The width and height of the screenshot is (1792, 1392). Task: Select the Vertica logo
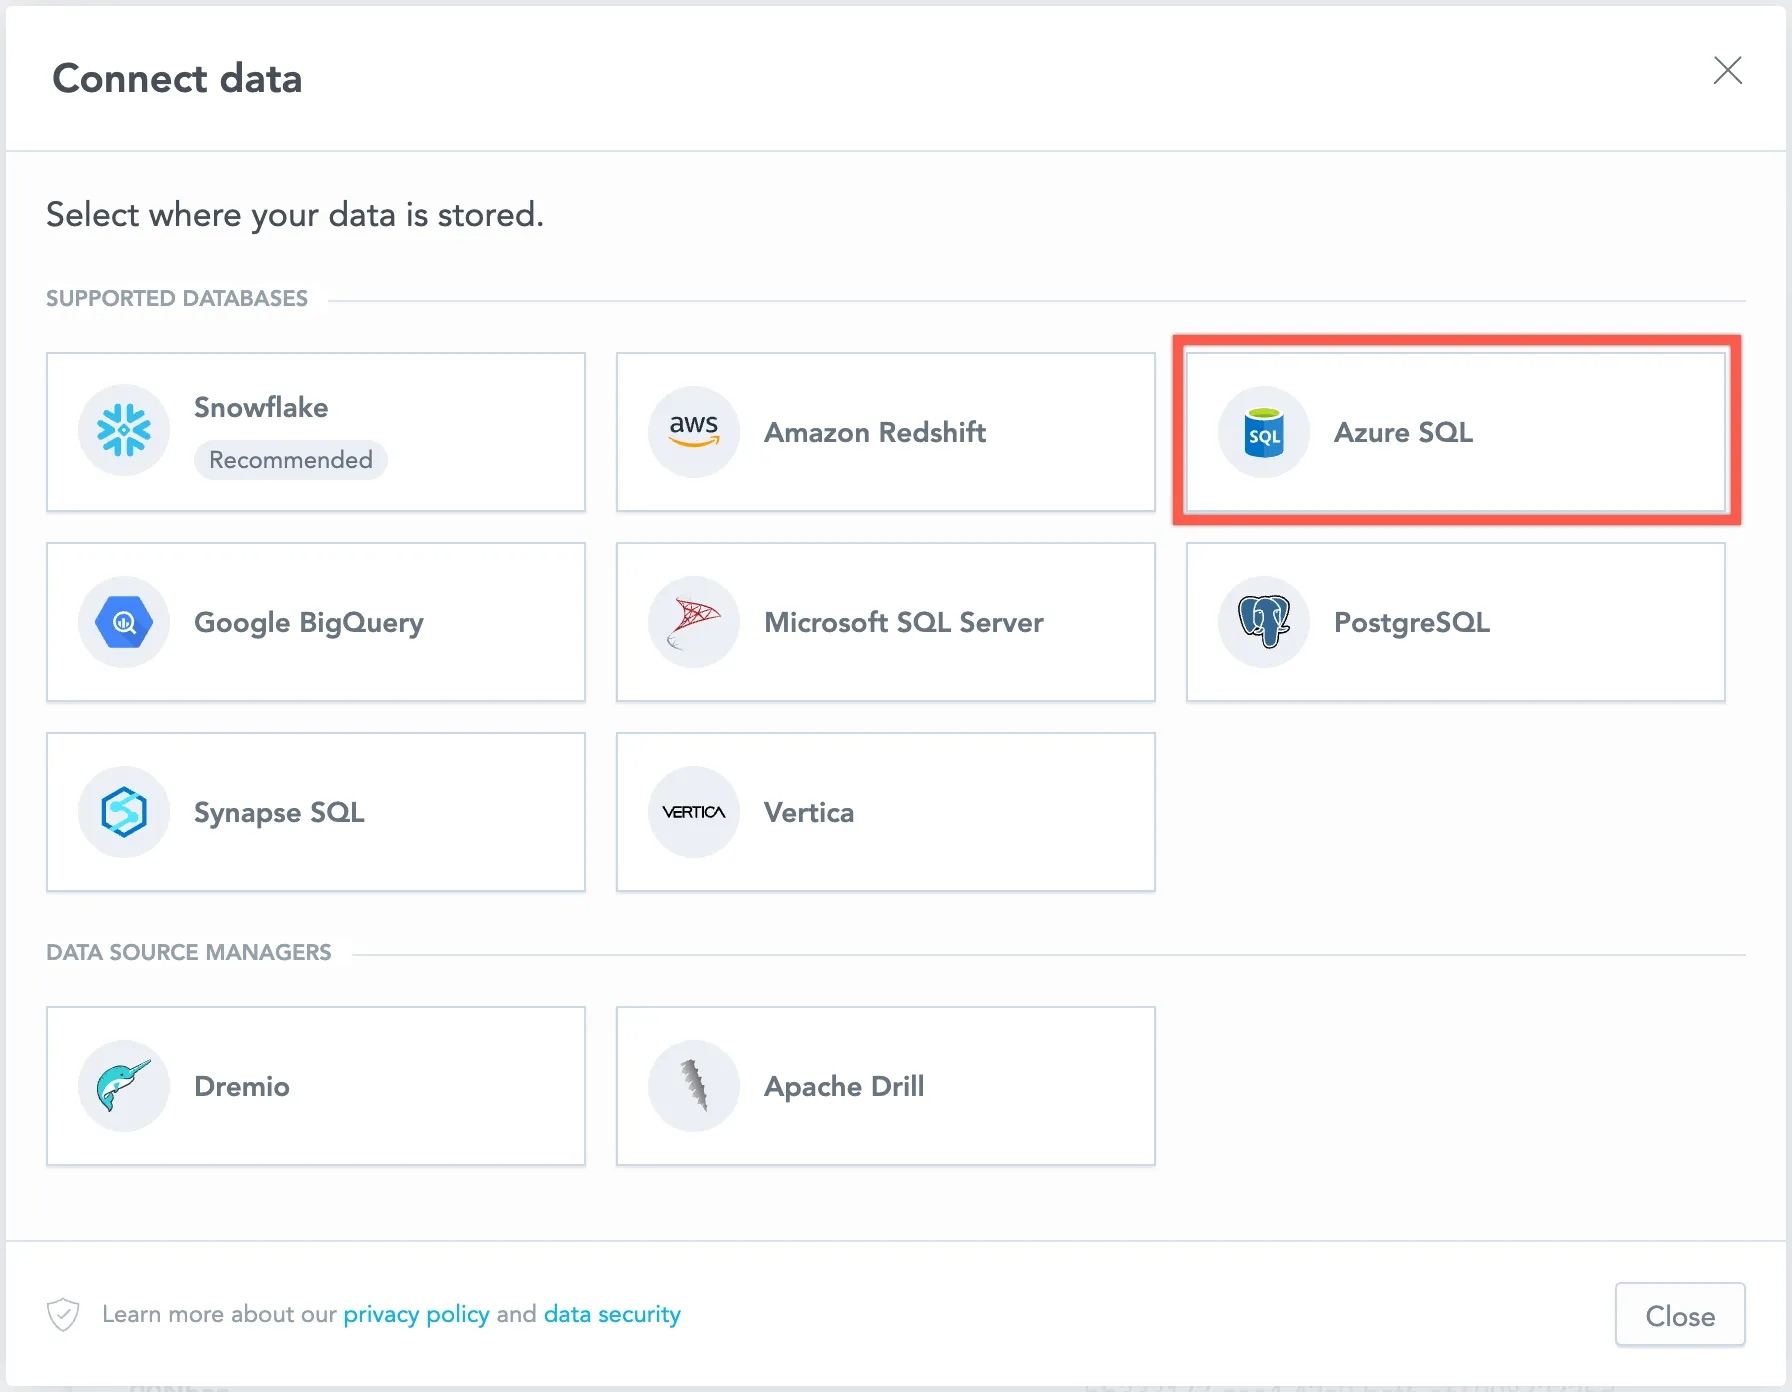click(x=693, y=811)
